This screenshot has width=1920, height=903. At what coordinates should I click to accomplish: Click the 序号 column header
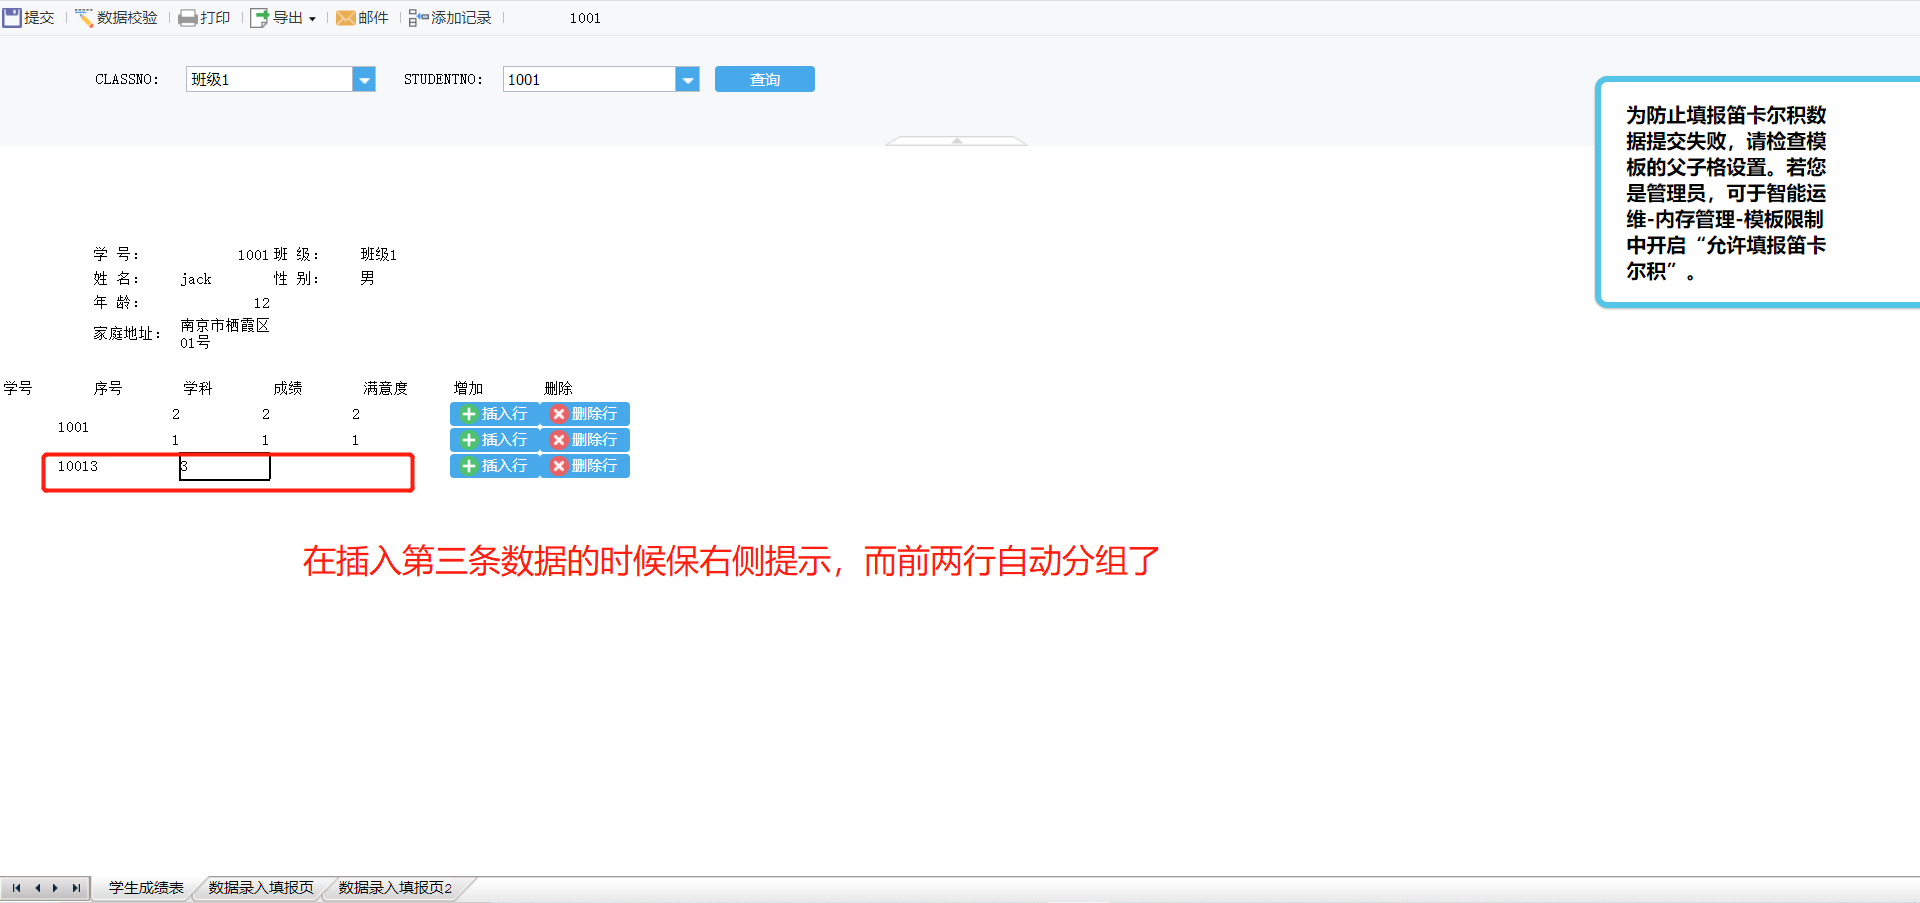(x=108, y=388)
